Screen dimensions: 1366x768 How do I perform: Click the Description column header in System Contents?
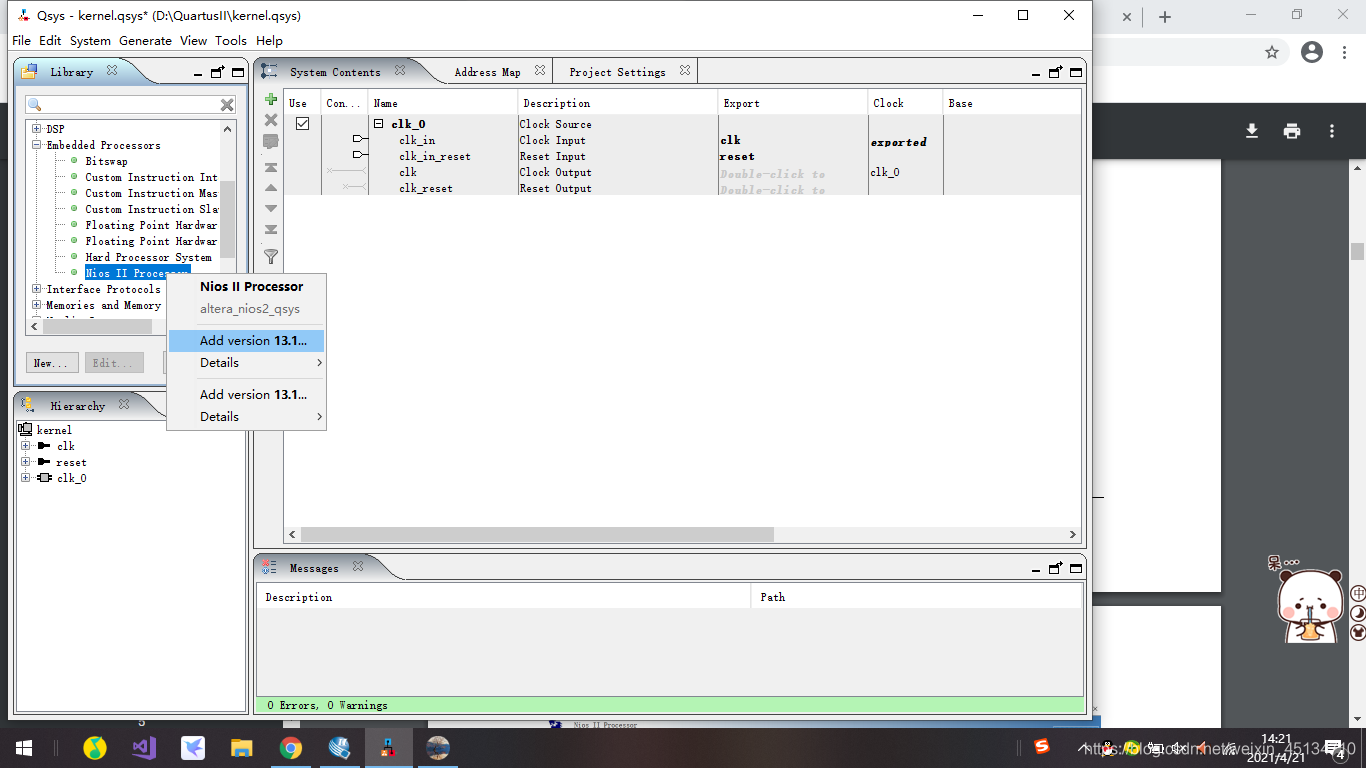618,103
